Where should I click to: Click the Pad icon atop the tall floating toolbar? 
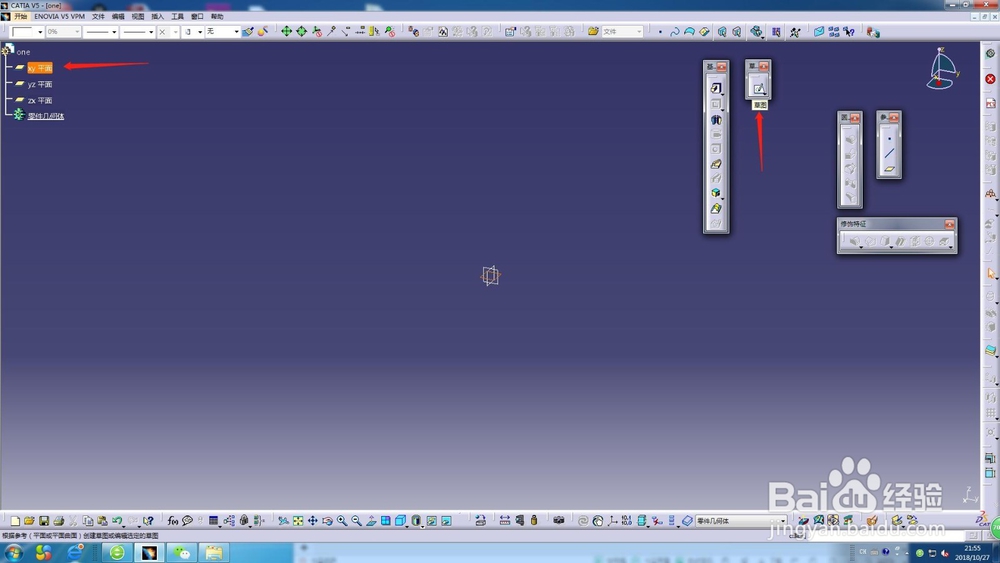point(716,88)
